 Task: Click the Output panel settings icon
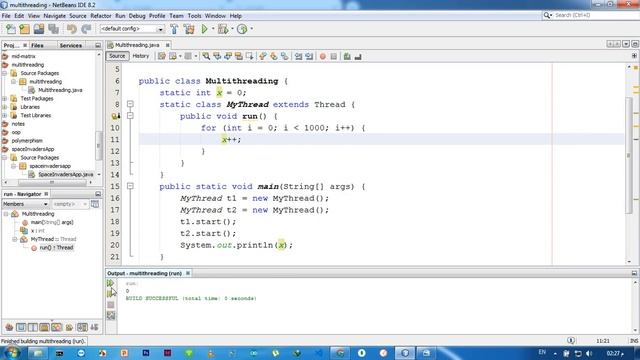[x=111, y=315]
